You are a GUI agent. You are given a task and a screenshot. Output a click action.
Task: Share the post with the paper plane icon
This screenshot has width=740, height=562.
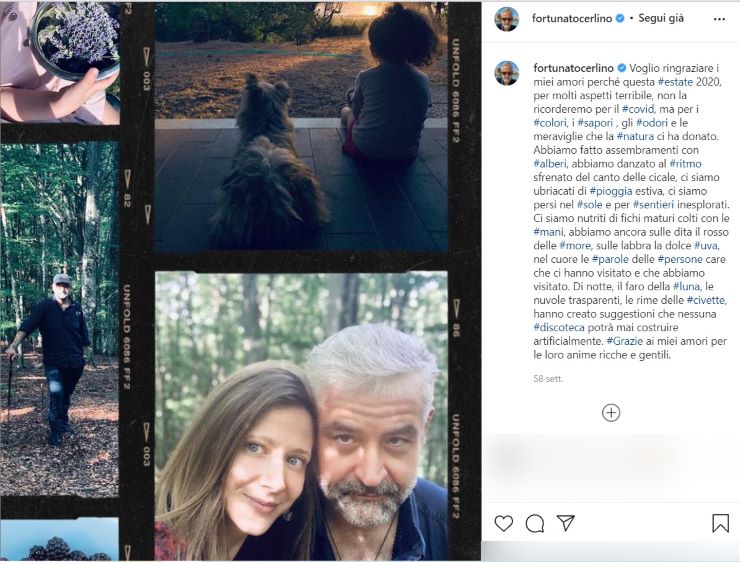[x=566, y=523]
